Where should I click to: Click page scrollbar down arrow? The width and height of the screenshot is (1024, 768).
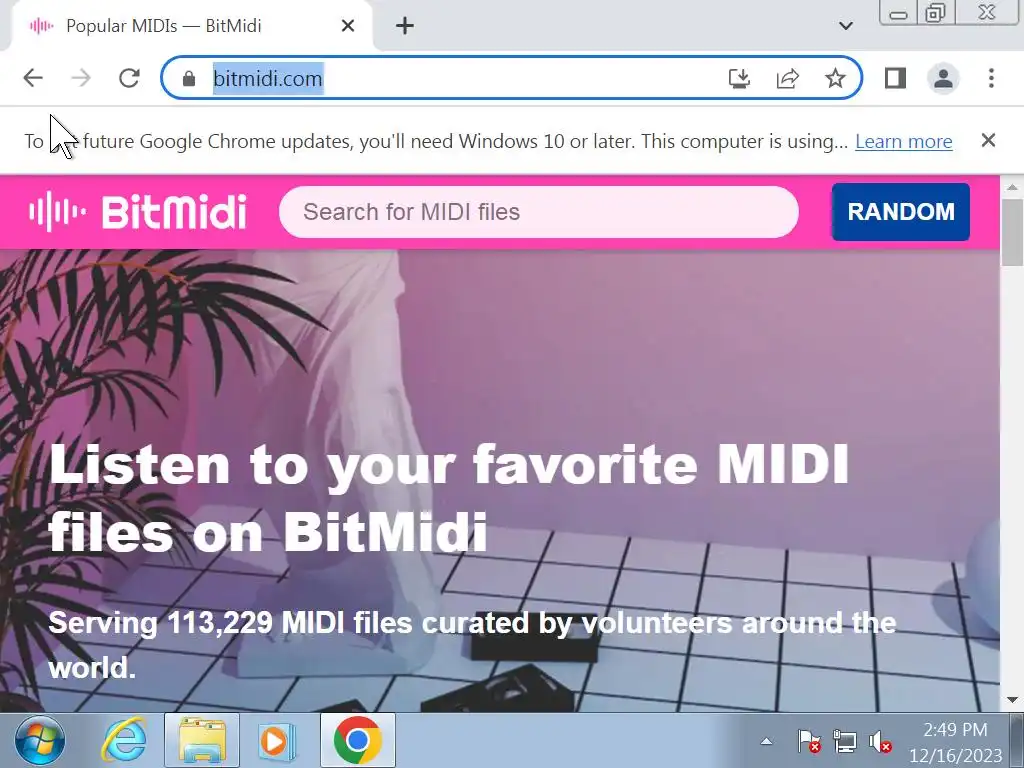click(1012, 699)
